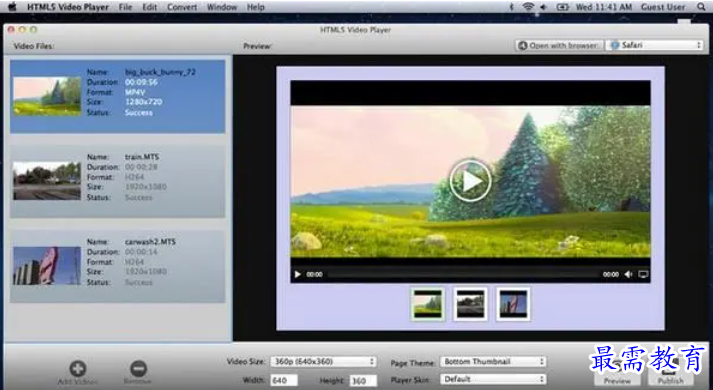Viewport: 713px width, 390px height.
Task: Click the player seek progress bar
Action: 463,274
